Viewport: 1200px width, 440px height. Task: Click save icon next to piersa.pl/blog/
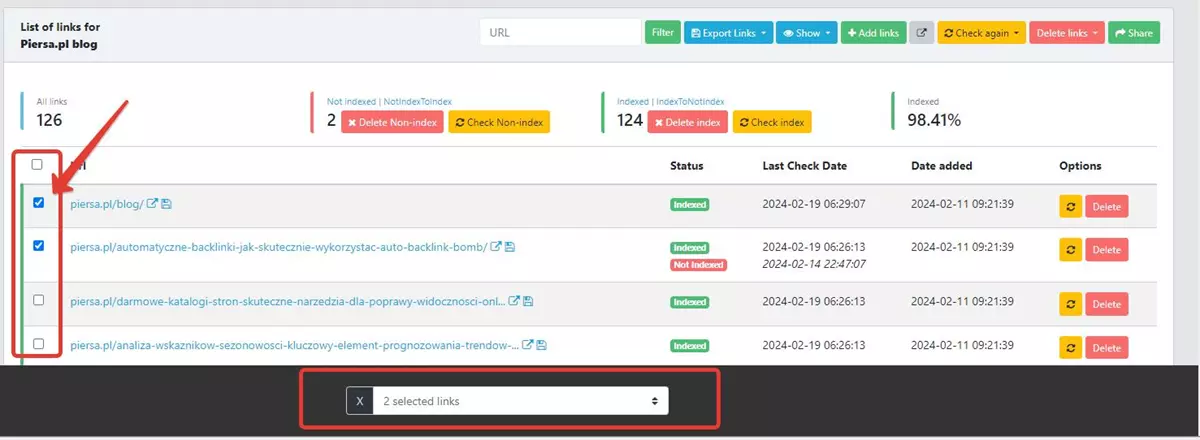click(x=167, y=204)
